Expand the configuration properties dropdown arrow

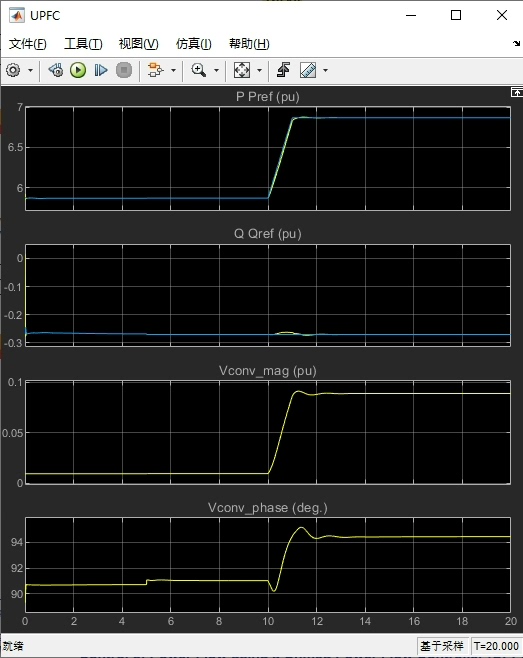(30, 70)
